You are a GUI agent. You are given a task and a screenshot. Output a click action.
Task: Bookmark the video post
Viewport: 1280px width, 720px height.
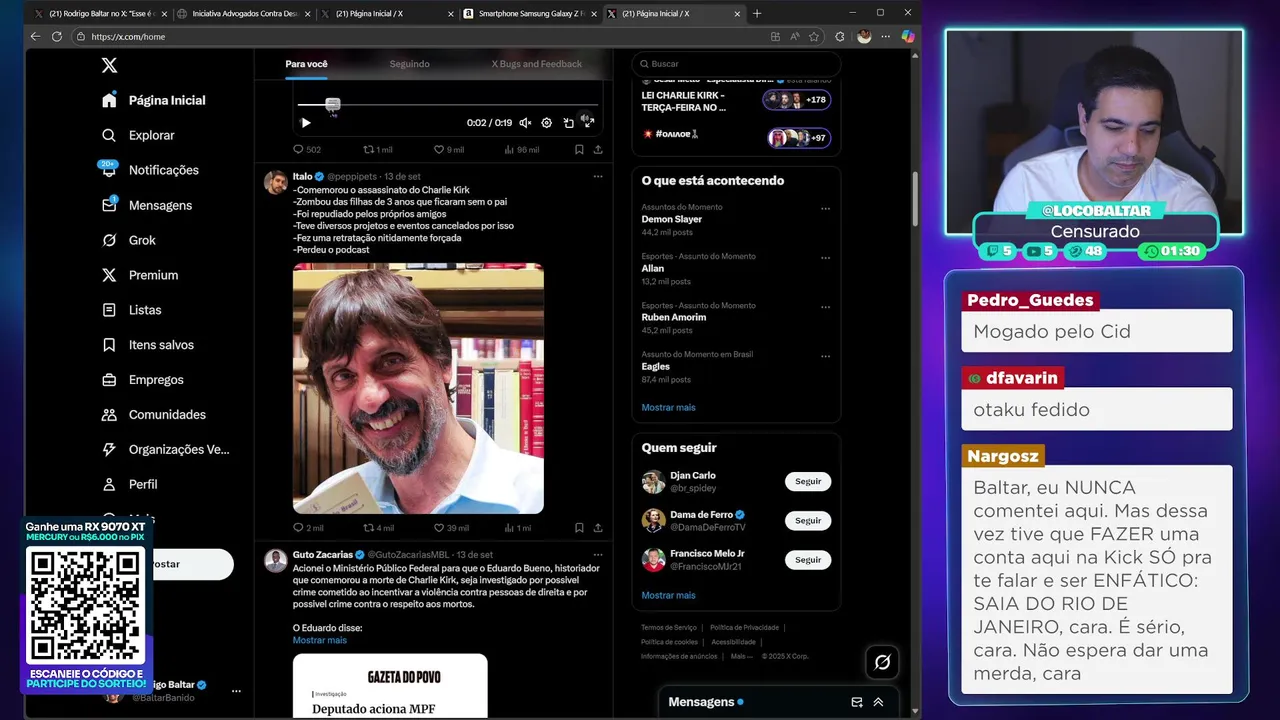(x=579, y=150)
